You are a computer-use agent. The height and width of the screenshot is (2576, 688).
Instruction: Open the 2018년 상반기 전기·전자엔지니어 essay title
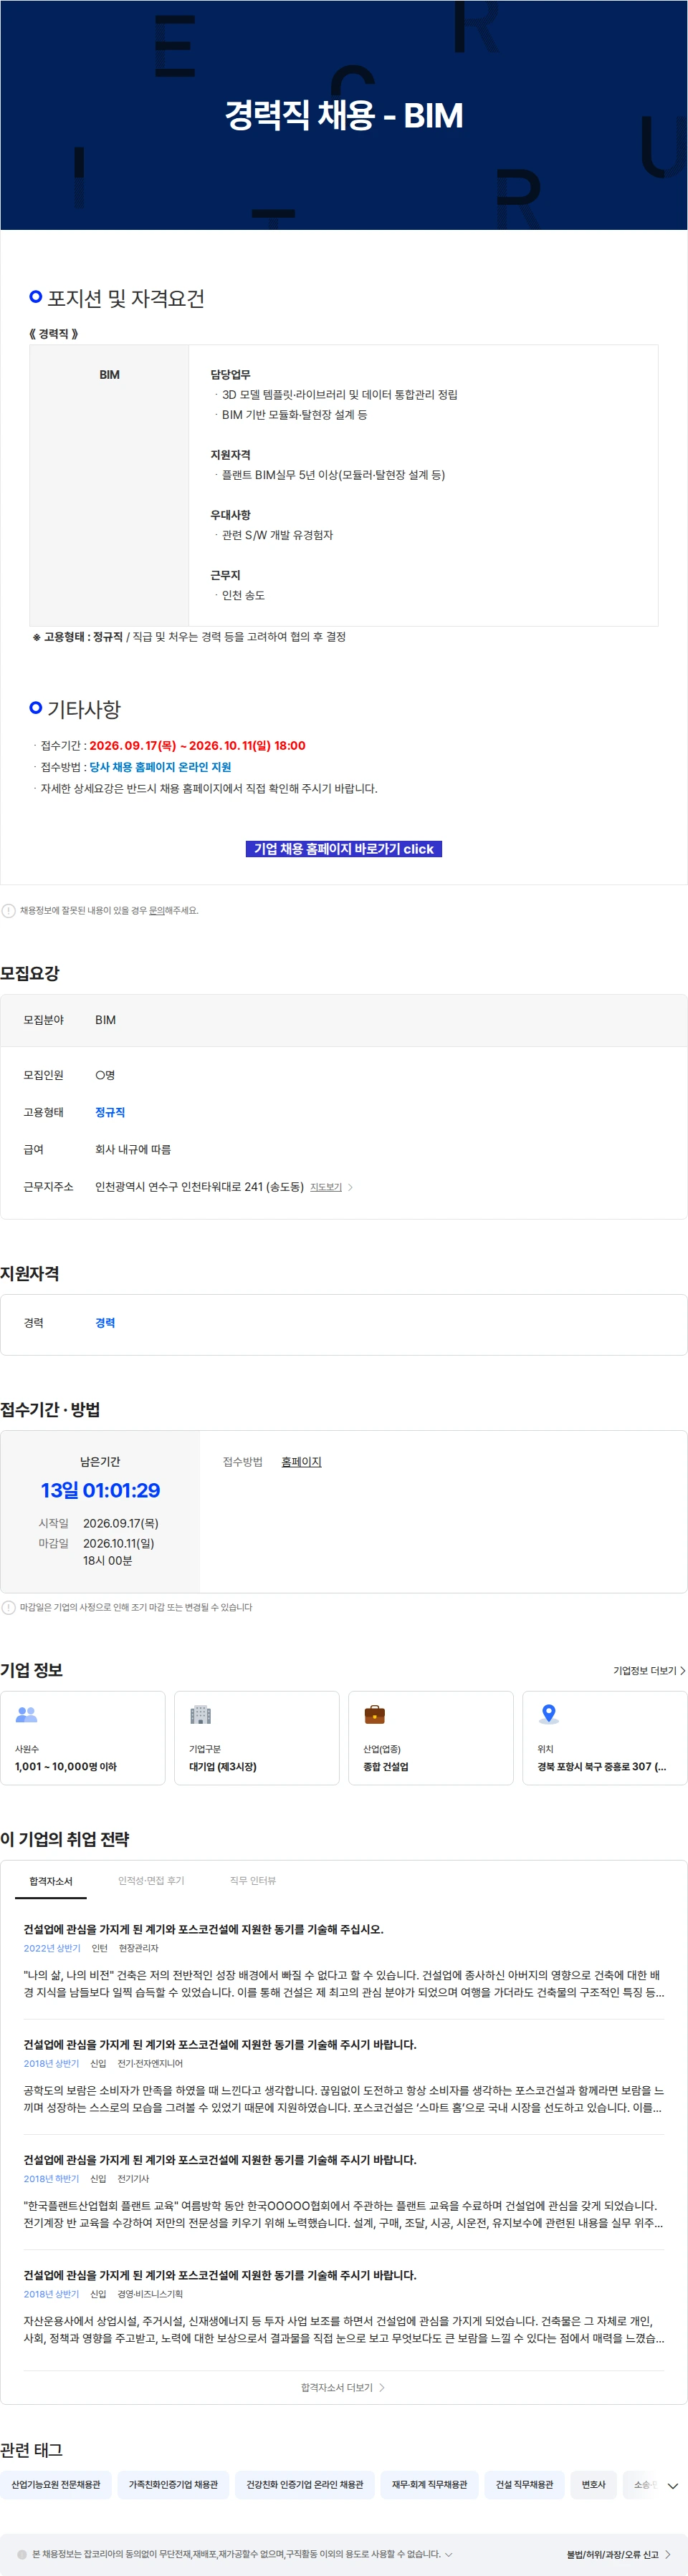coord(220,2044)
